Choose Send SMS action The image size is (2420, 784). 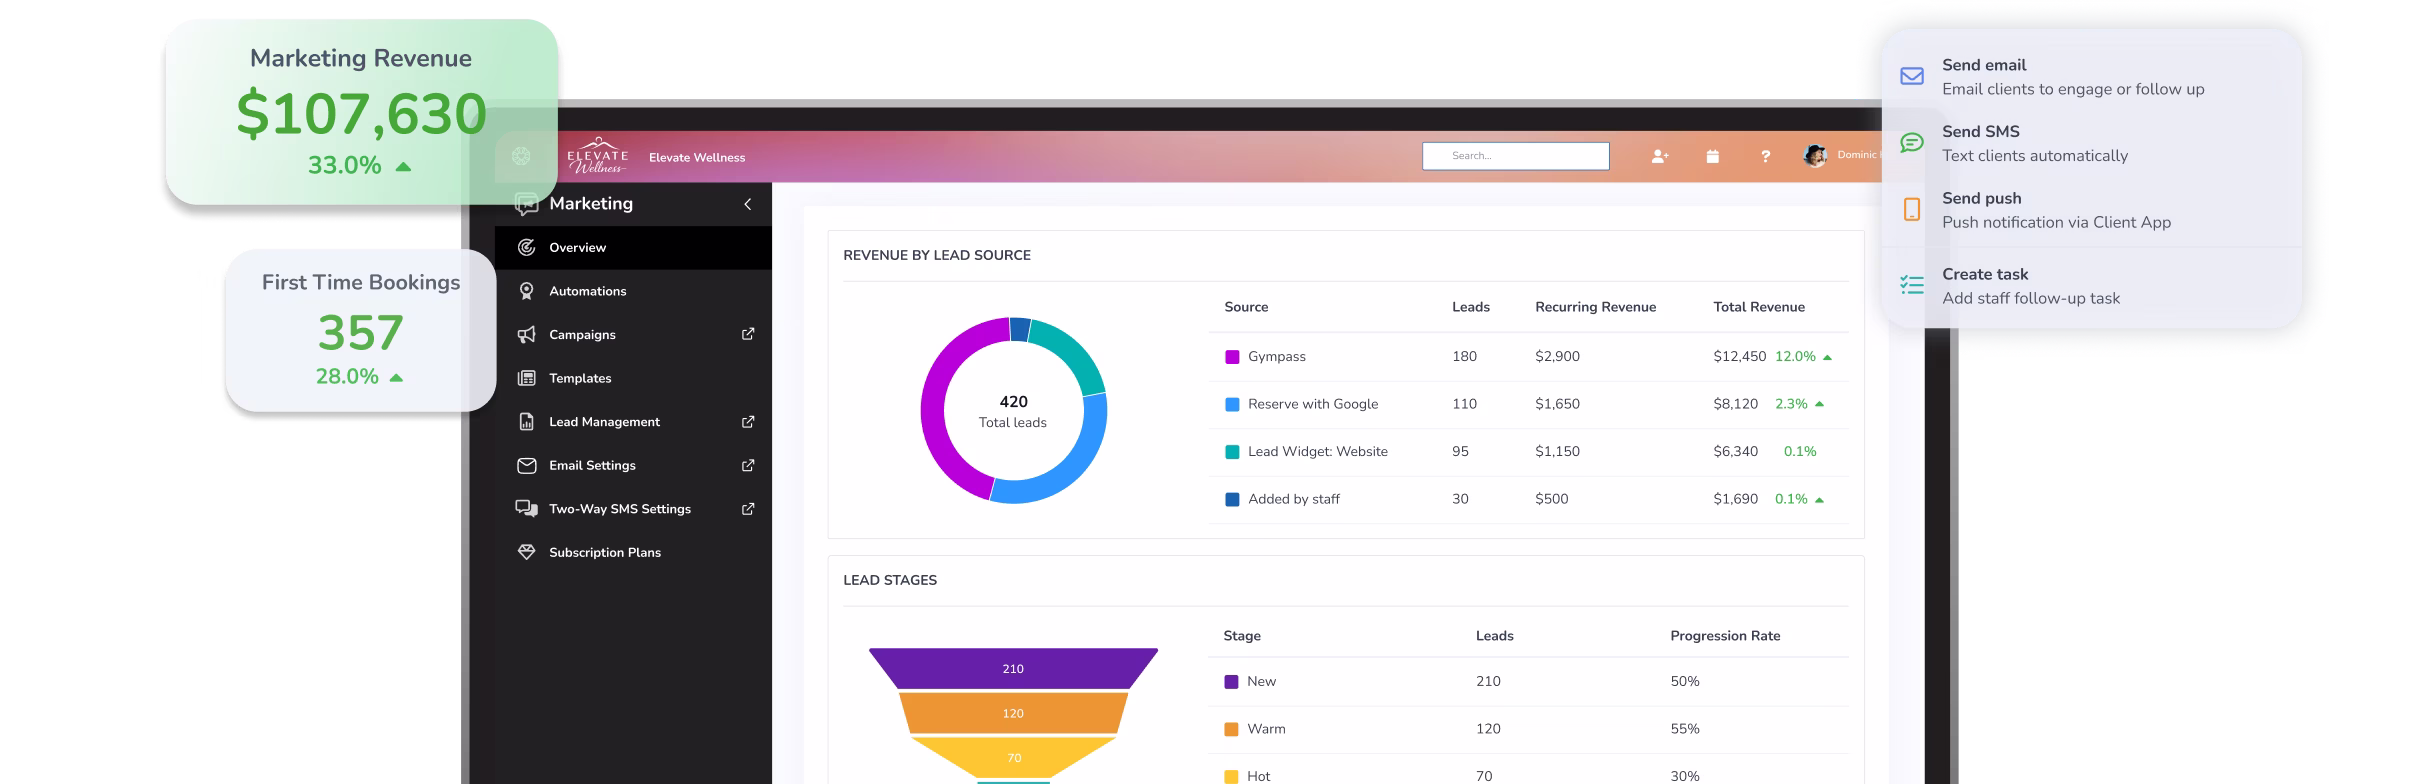point(2092,143)
